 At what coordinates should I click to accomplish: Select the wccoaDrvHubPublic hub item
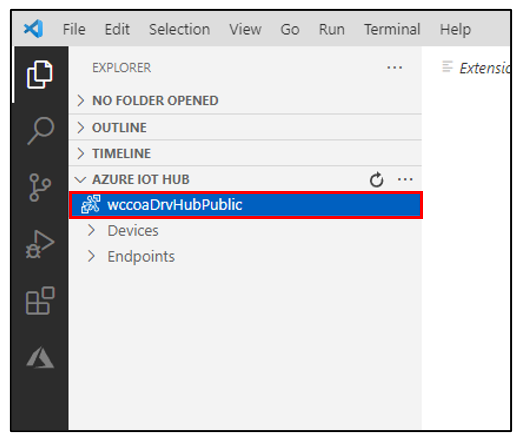246,205
